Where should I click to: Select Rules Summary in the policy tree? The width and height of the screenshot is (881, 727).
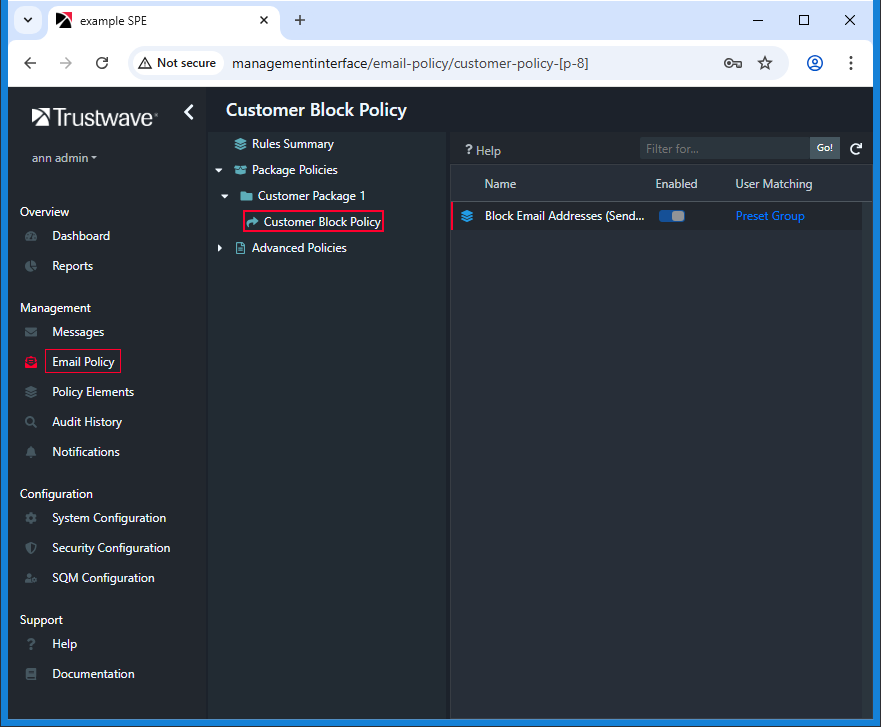[x=292, y=144]
